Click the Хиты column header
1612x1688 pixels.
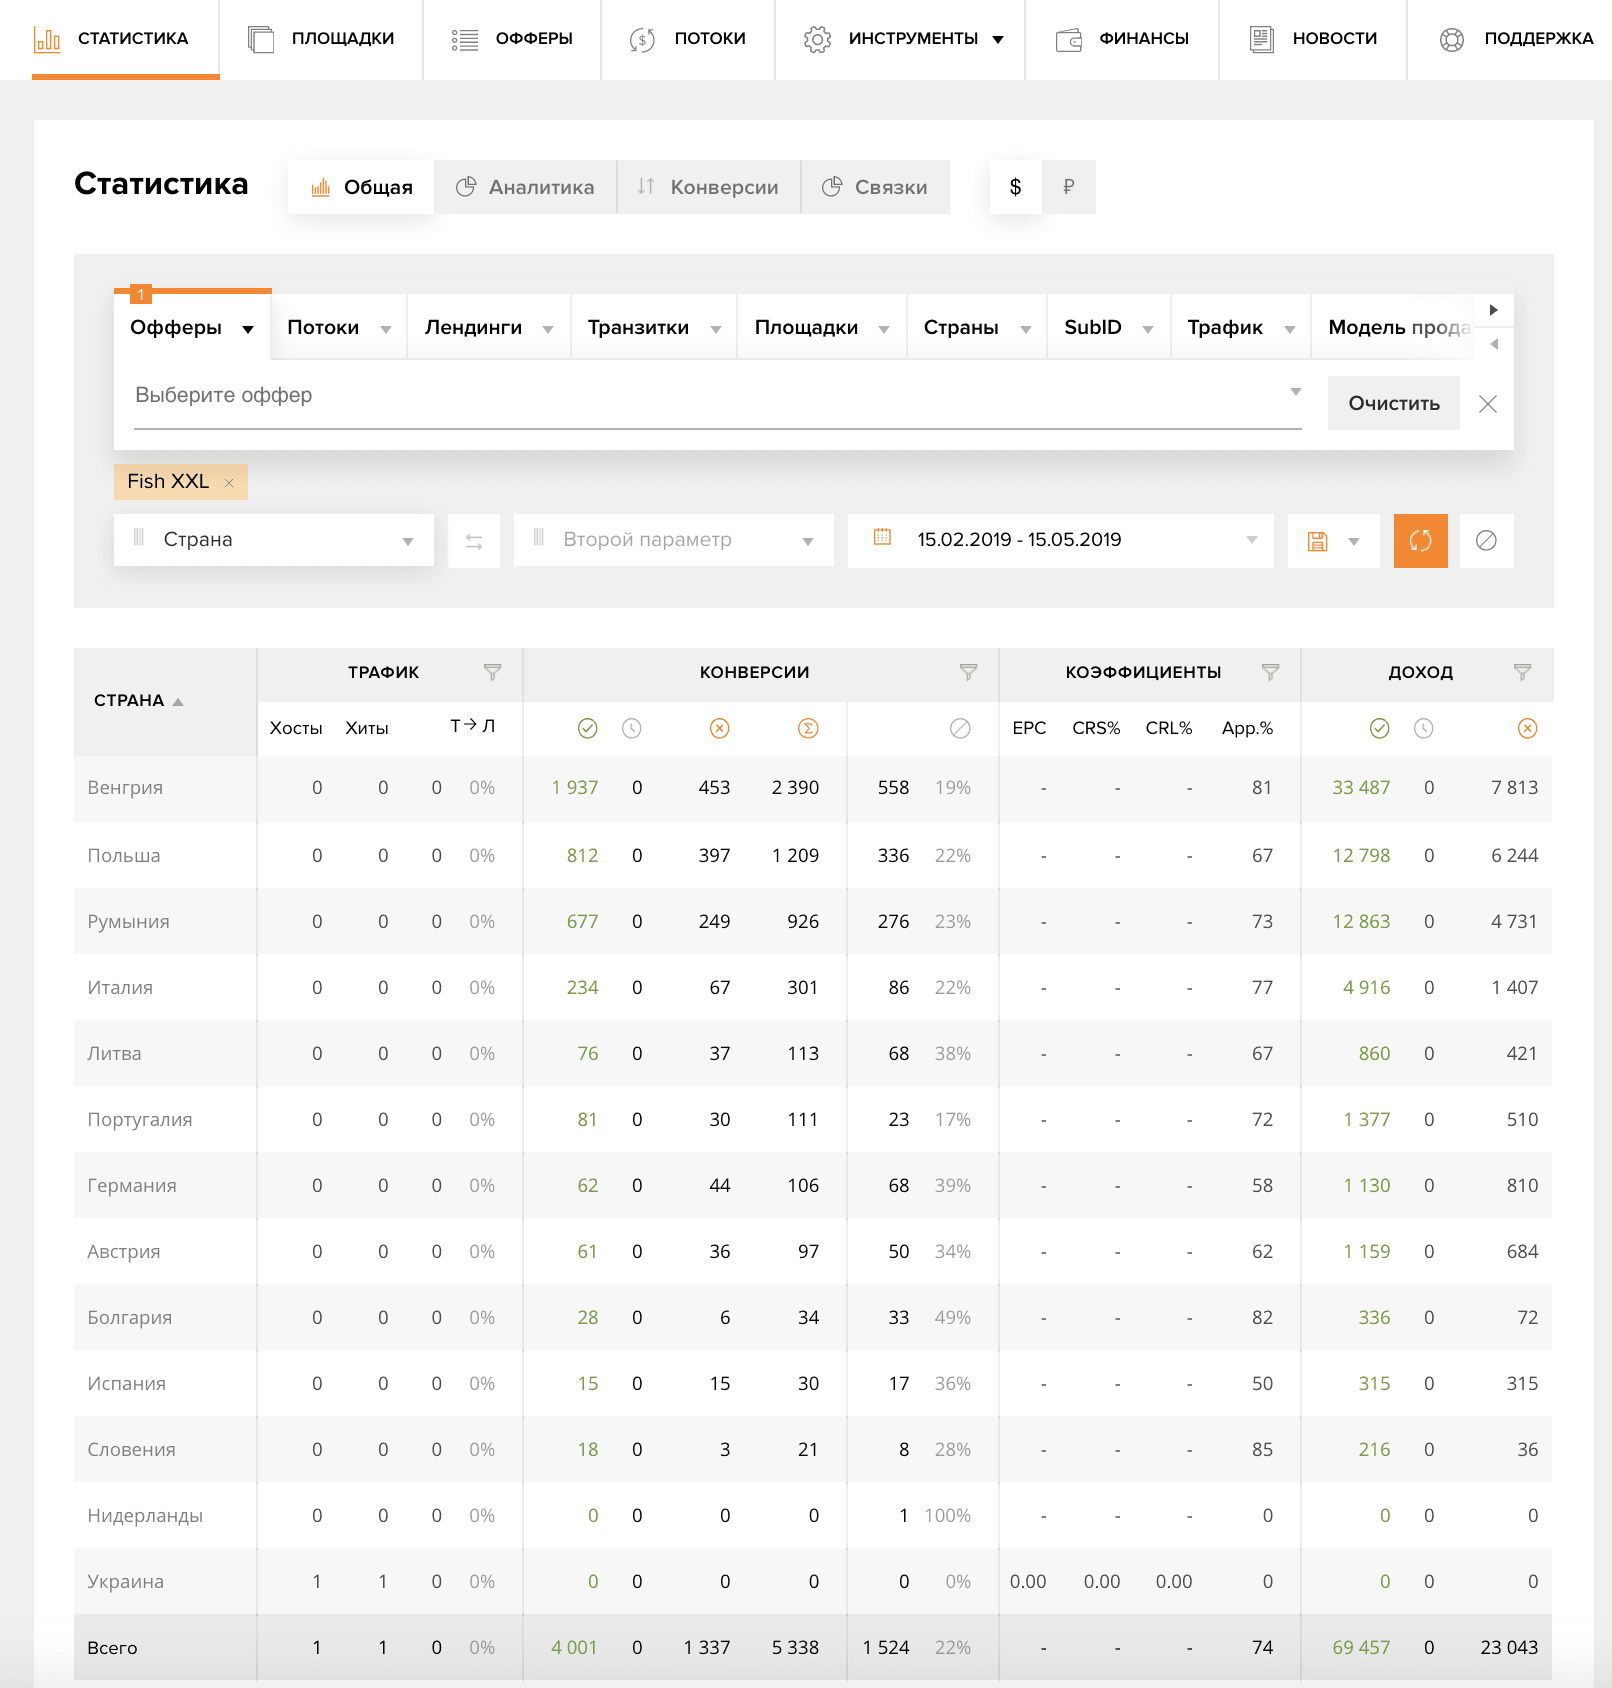[x=367, y=729]
